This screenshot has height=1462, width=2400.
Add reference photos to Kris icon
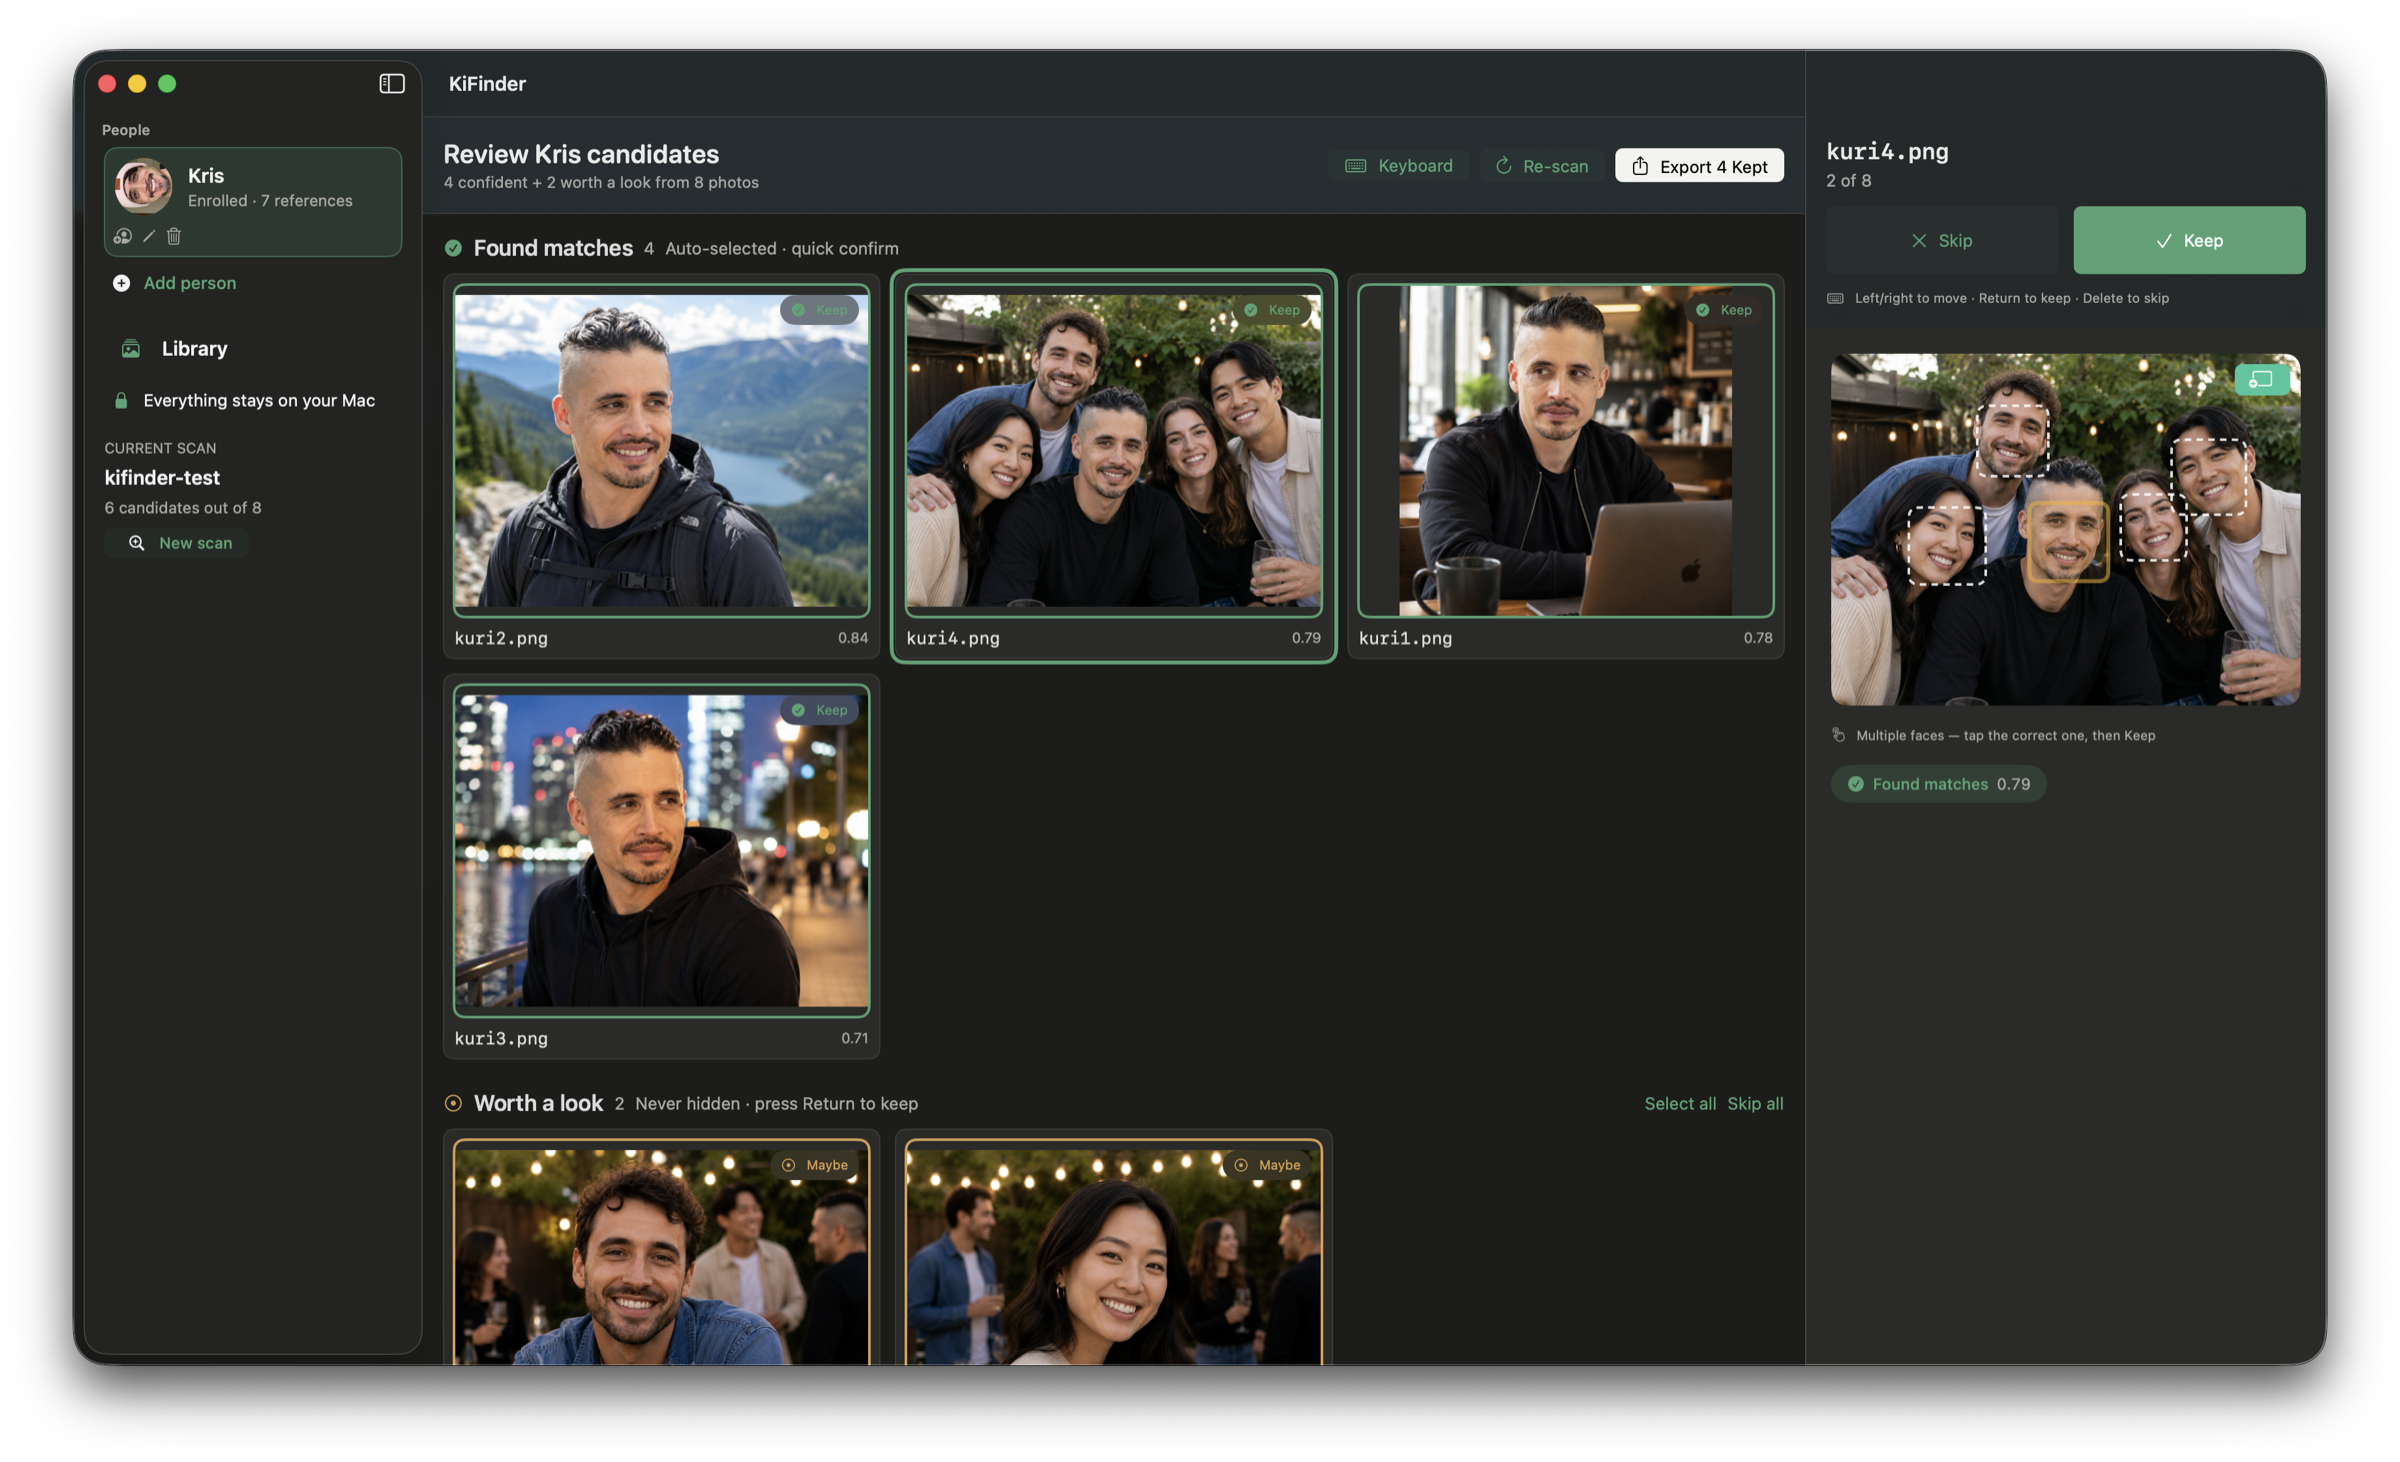tap(122, 236)
